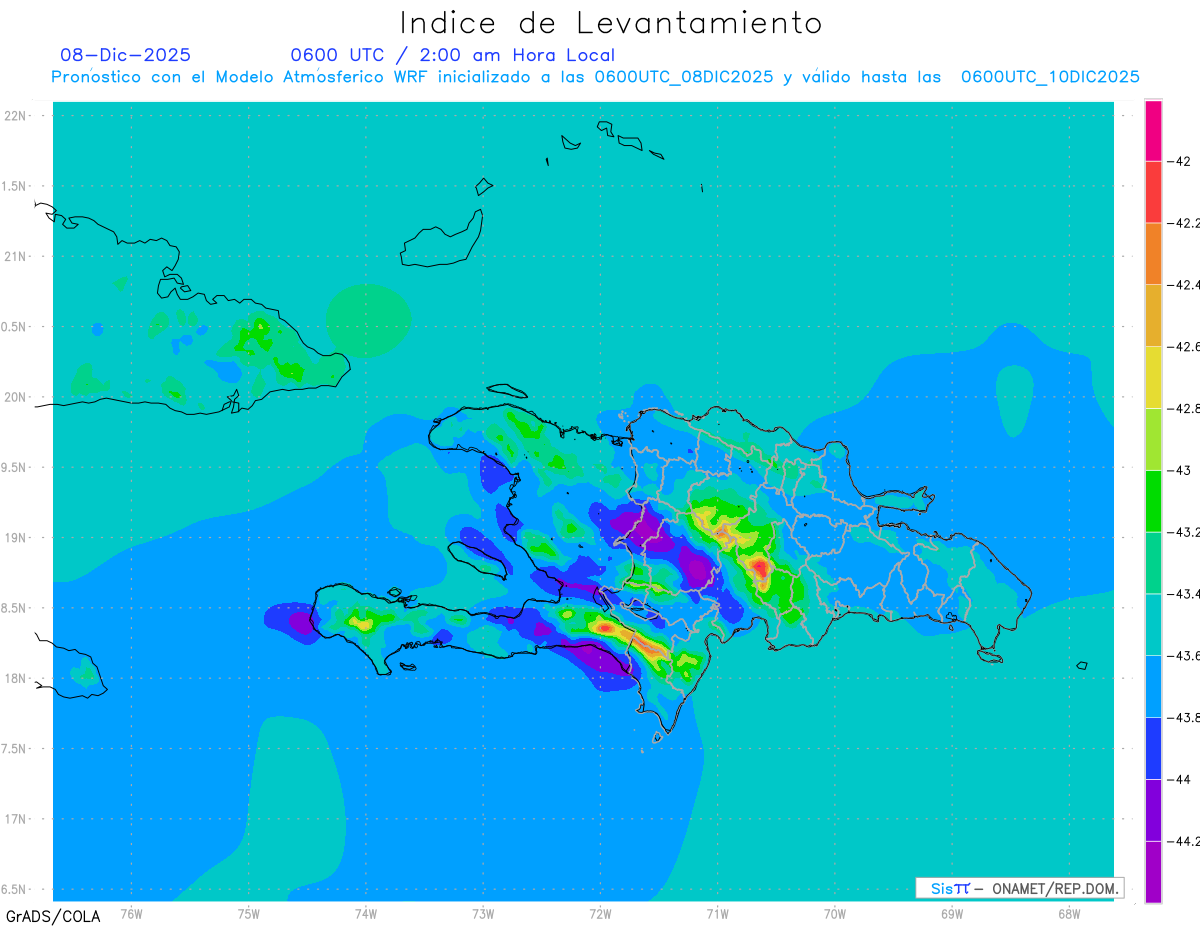Select the date text '08-Dic-2025'
Image resolution: width=1200 pixels, height=927 pixels.
(125, 55)
